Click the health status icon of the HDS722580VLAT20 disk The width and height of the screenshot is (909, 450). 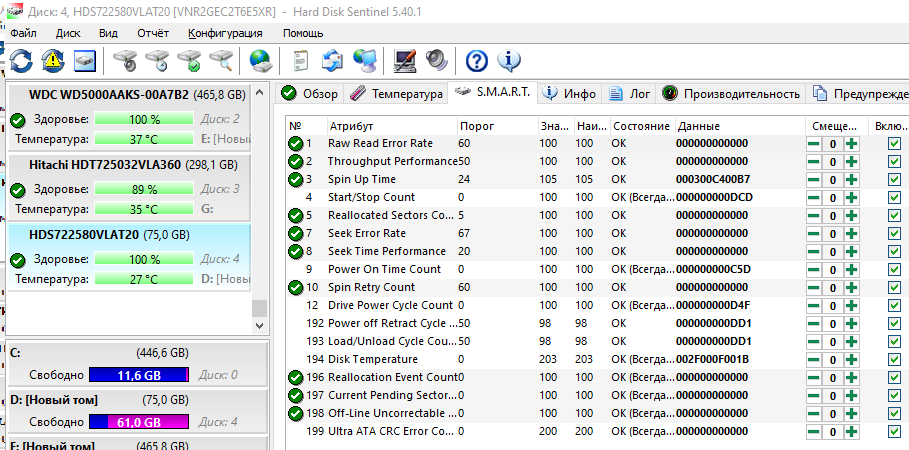click(x=18, y=260)
